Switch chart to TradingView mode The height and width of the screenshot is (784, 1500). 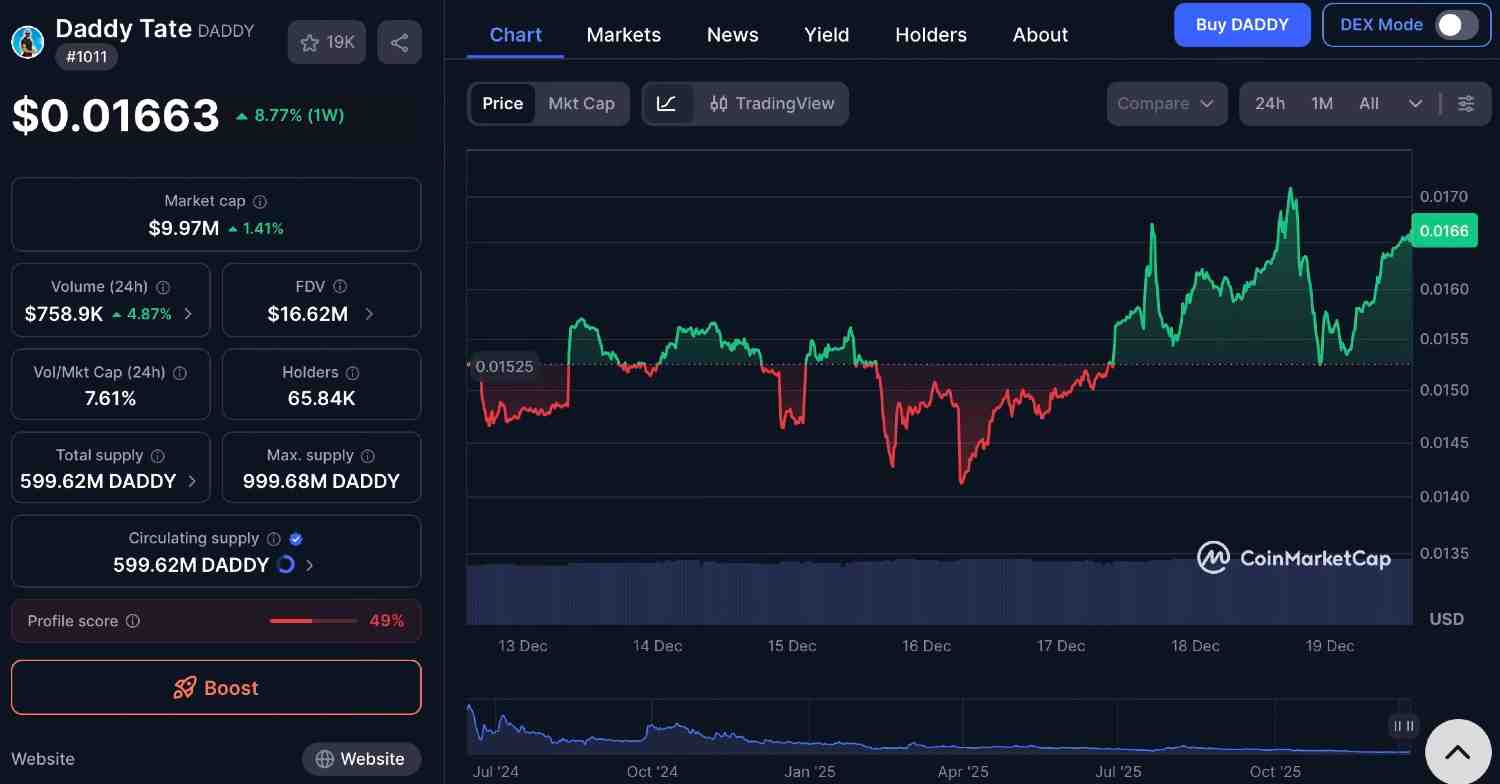point(772,103)
